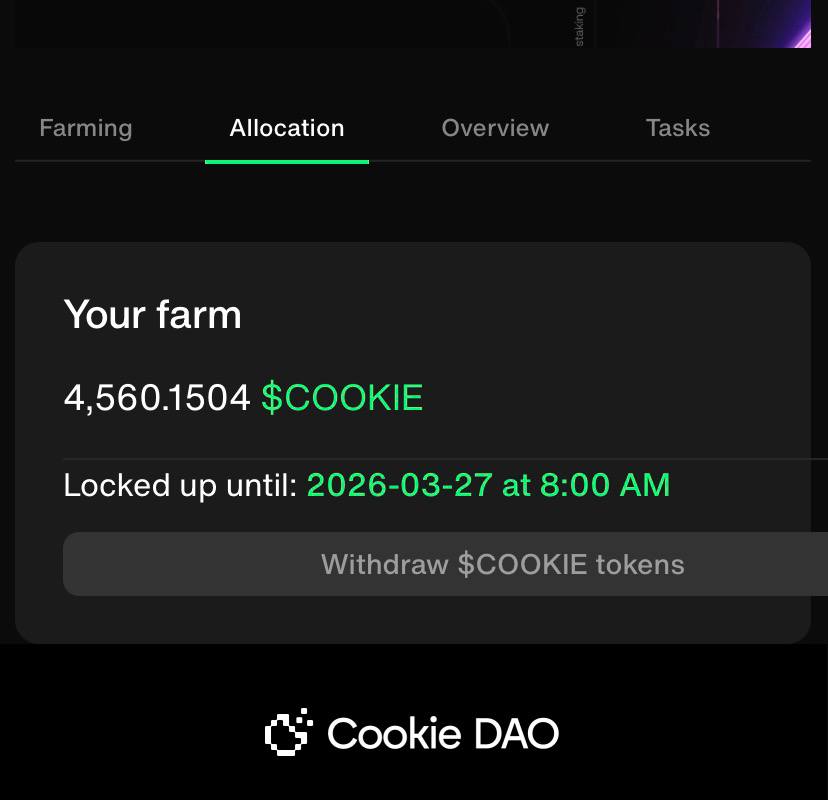Viewport: 828px width, 800px height.
Task: Click the divider line above Locked up until
Action: pyautogui.click(x=440, y=459)
